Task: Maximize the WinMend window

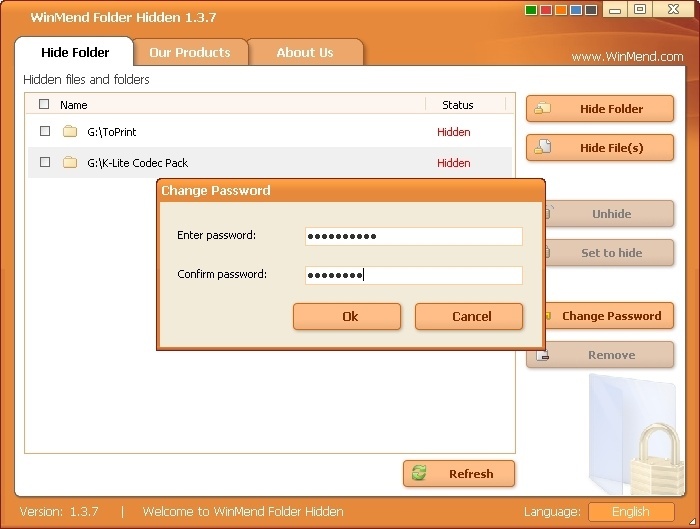Action: pyautogui.click(x=640, y=9)
